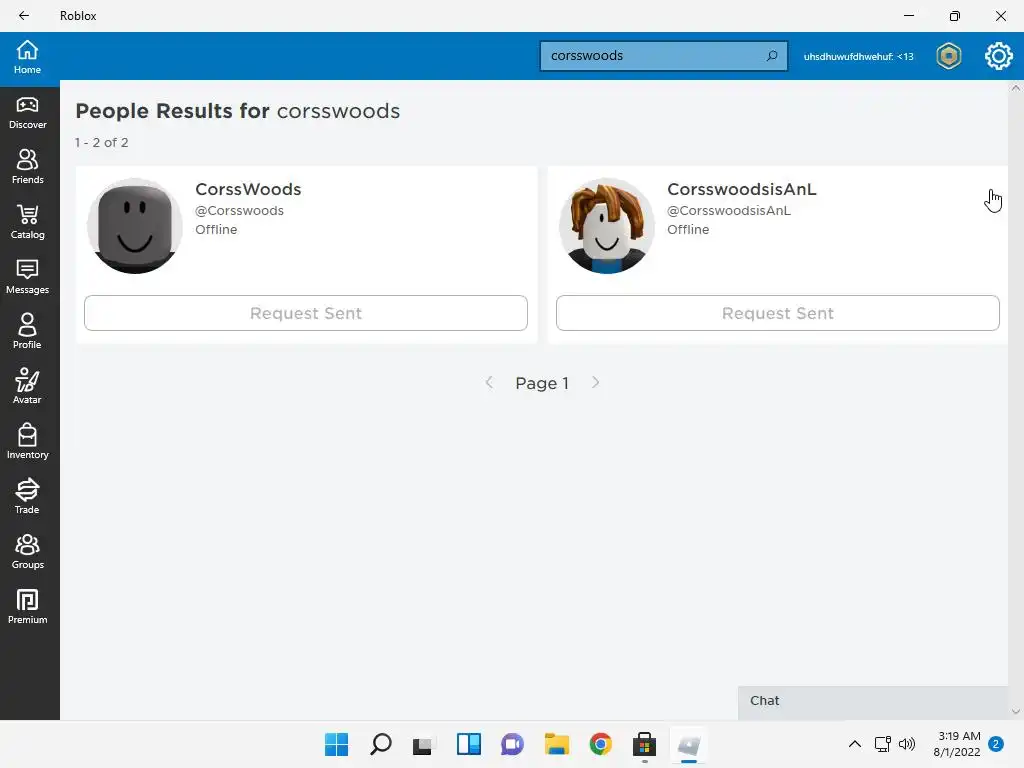Open File Explorer from the taskbar
The width and height of the screenshot is (1024, 768).
point(556,744)
